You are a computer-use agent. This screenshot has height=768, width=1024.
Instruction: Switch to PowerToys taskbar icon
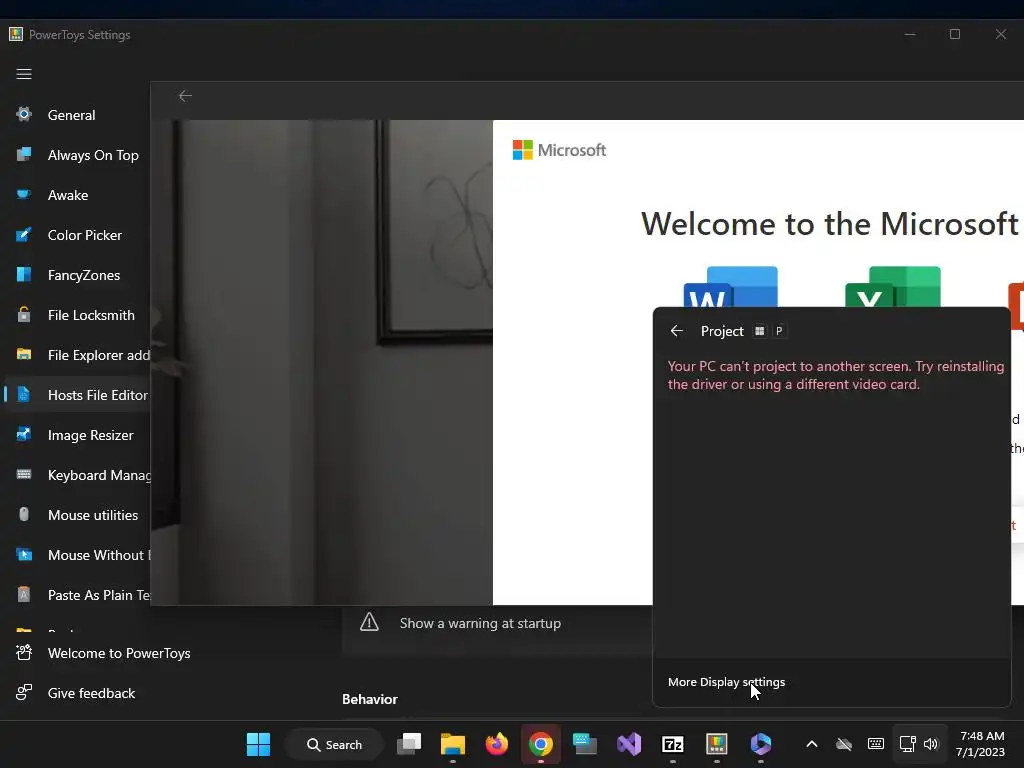tap(716, 744)
